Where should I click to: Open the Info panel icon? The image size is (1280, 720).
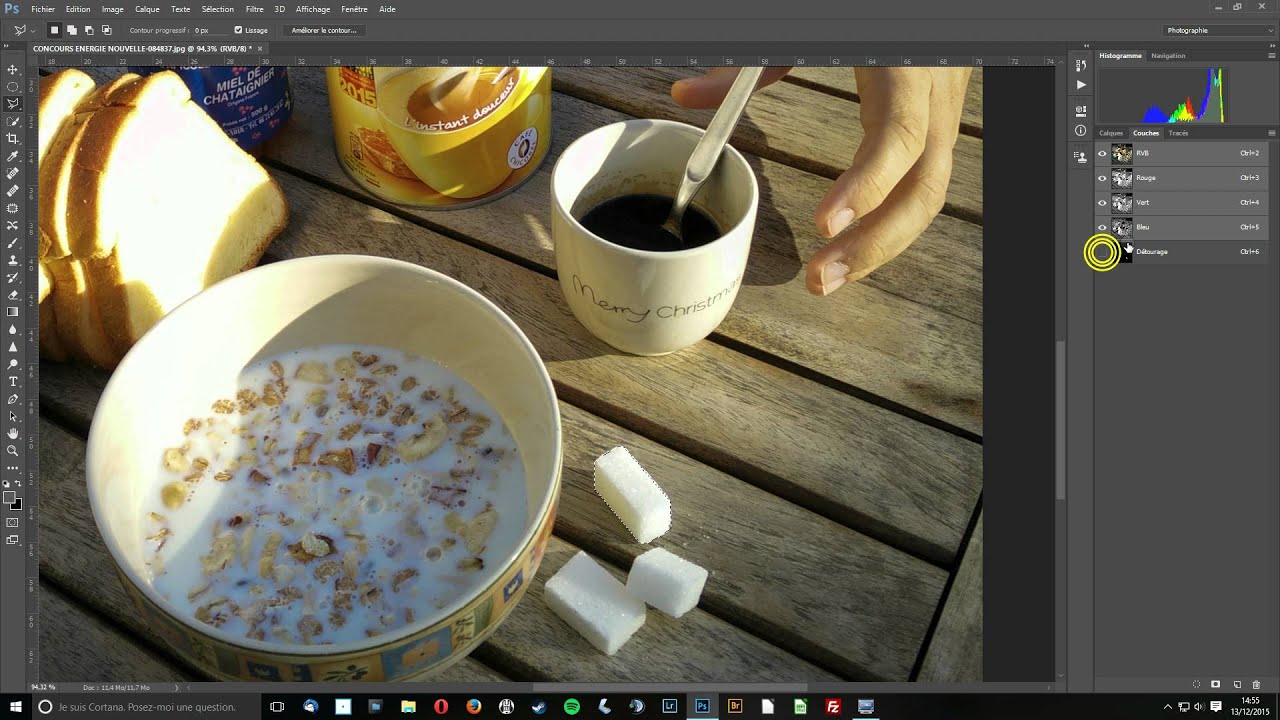1080,130
